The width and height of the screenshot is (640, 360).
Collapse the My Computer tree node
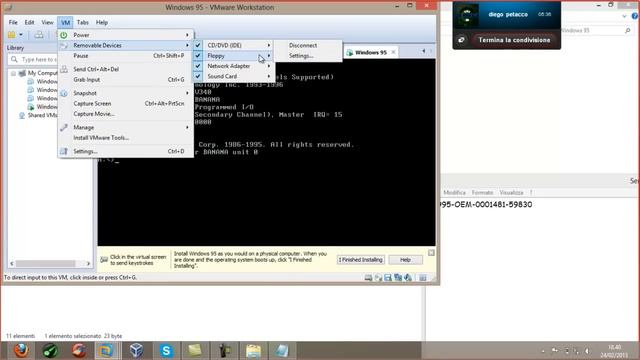13,73
